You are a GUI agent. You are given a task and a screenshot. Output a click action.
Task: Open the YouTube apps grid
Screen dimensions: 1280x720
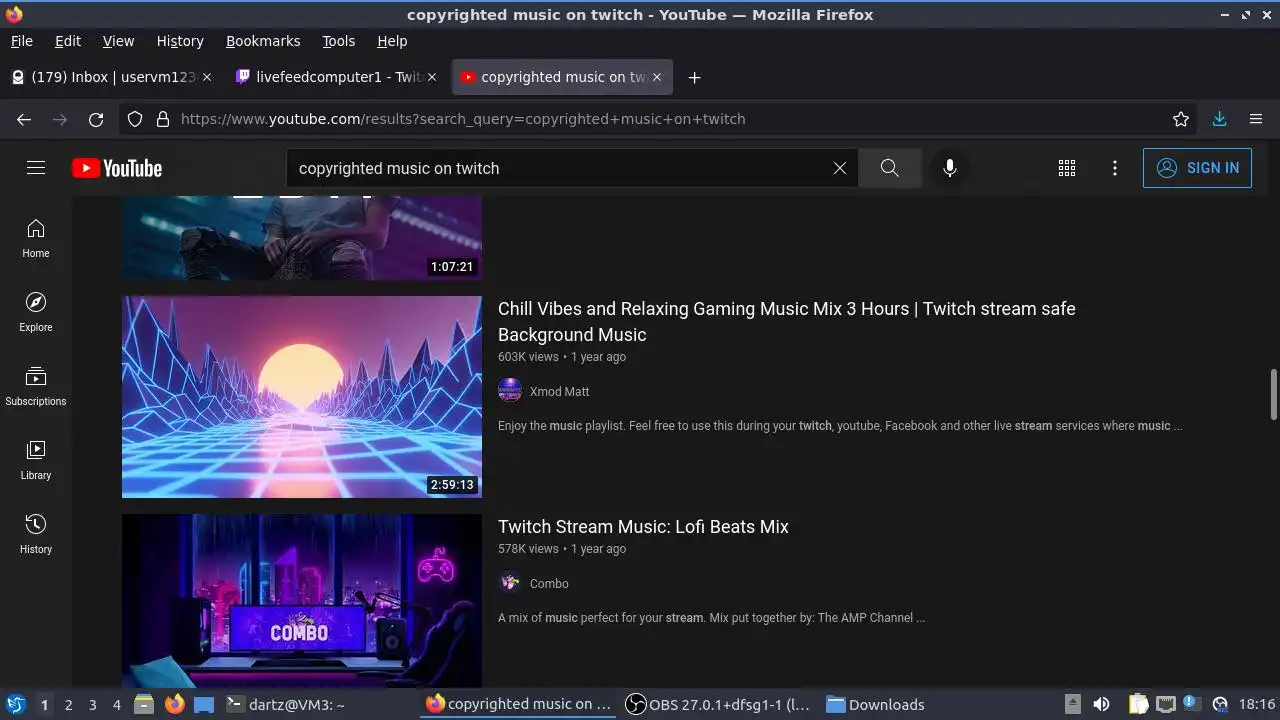click(1067, 168)
